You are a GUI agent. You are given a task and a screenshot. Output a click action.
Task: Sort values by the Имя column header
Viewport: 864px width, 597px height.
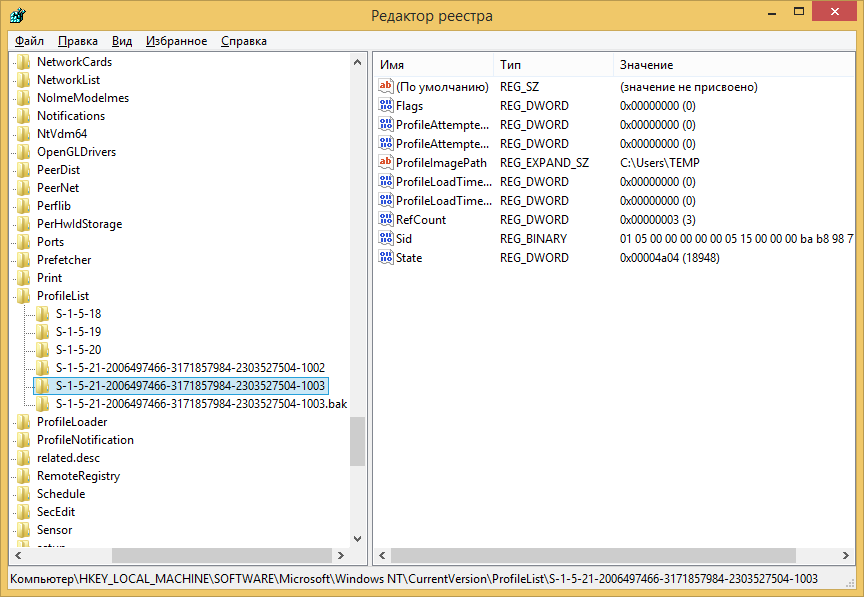433,64
